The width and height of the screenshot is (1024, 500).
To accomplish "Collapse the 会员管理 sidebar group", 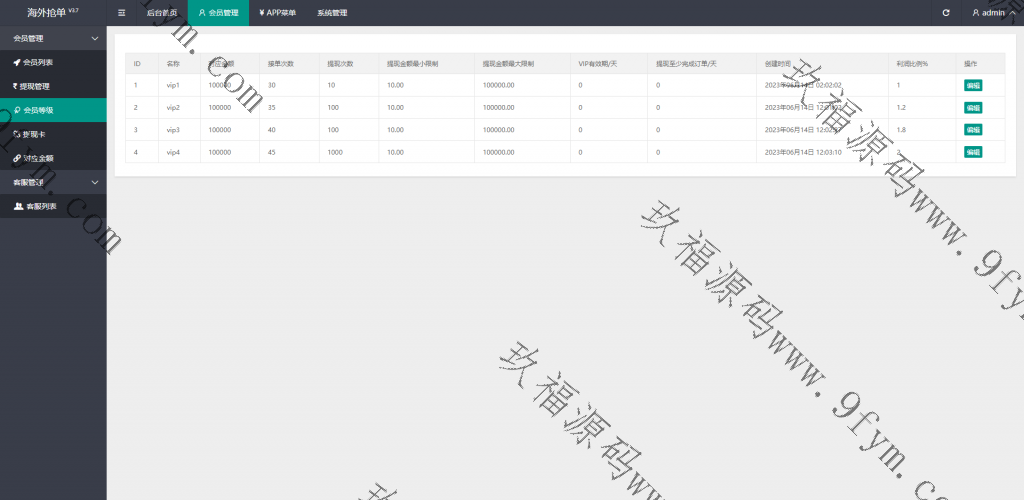I will [95, 38].
